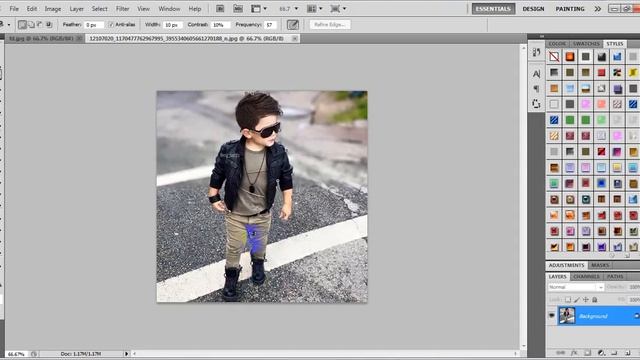This screenshot has height=360, width=640.
Task: Open the File menu
Action: coord(14,9)
